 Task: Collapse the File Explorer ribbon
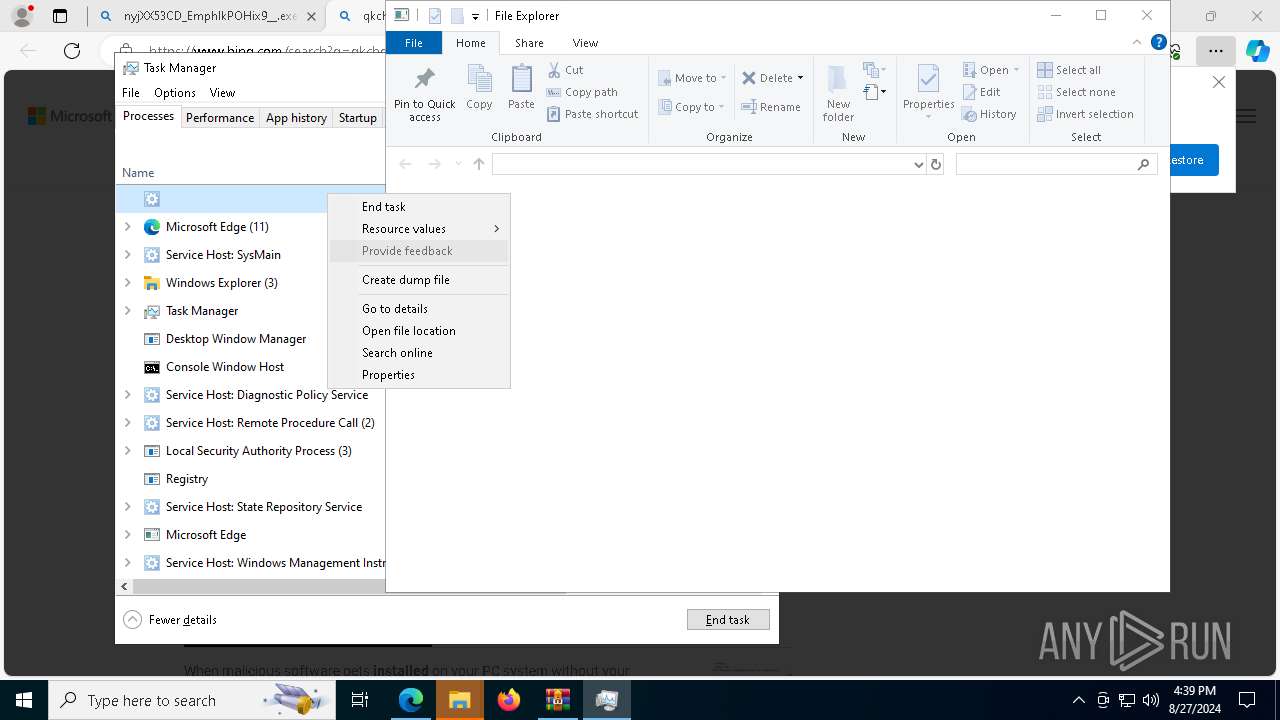pos(1137,42)
